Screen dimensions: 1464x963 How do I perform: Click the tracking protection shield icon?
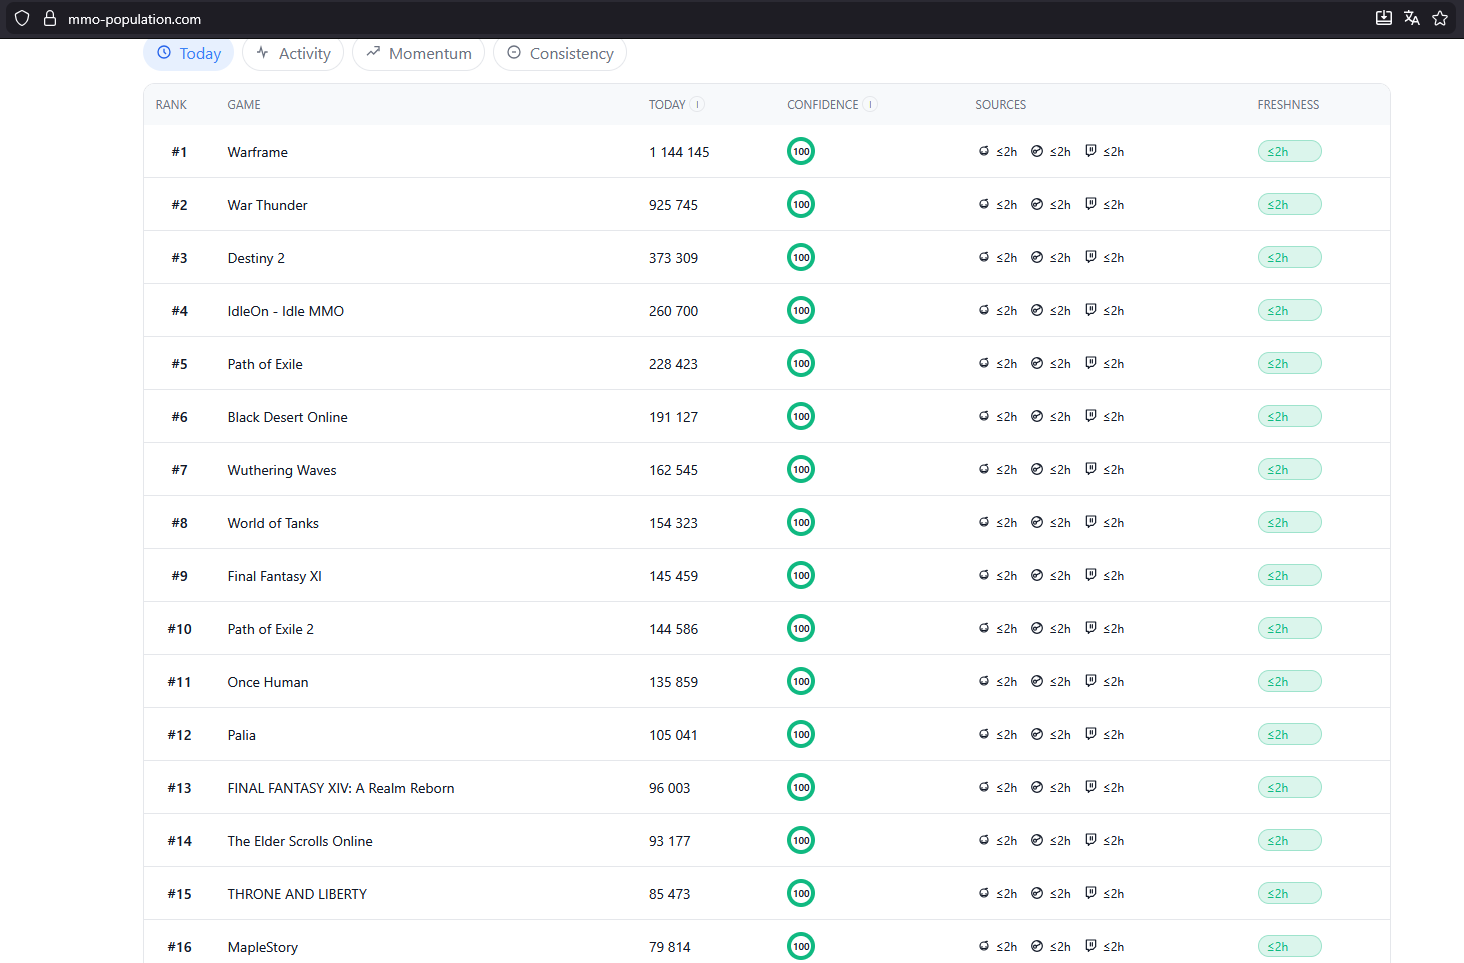[22, 18]
